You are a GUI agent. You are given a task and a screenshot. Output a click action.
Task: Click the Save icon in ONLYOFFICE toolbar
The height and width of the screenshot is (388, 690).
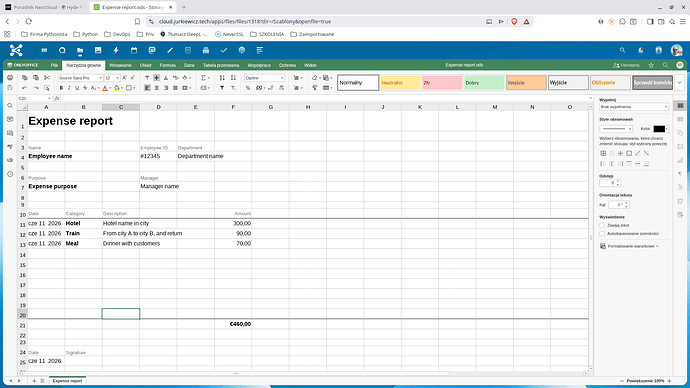[x=10, y=88]
